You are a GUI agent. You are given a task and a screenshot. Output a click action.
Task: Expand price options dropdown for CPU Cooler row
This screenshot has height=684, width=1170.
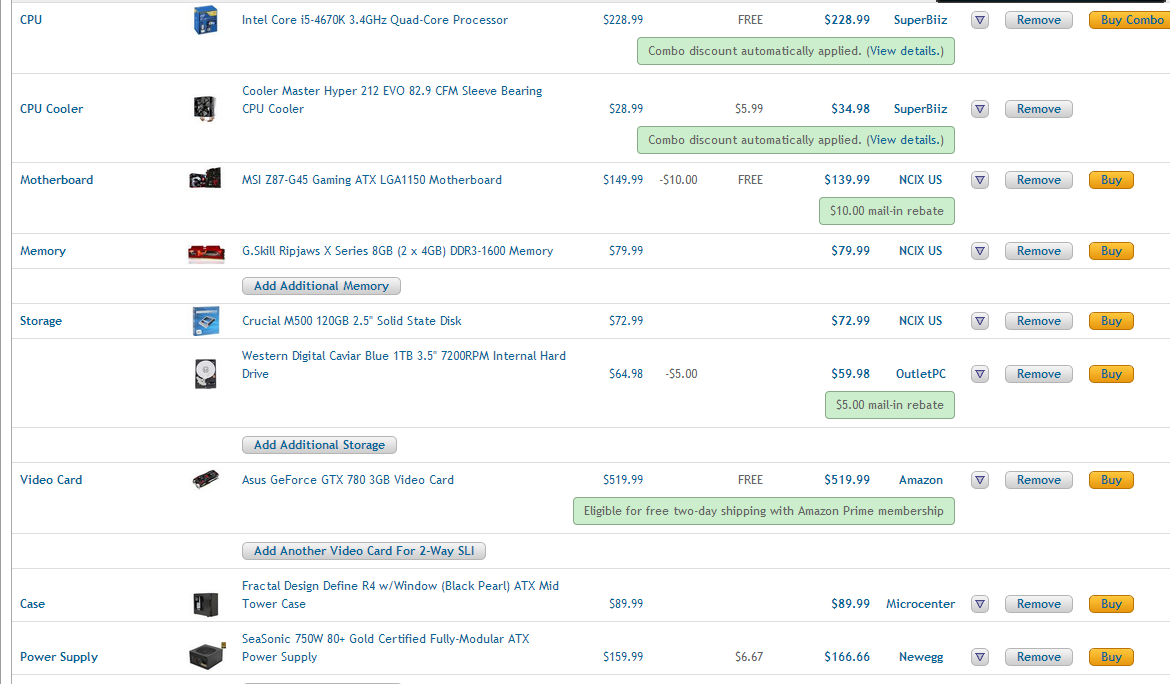point(980,109)
